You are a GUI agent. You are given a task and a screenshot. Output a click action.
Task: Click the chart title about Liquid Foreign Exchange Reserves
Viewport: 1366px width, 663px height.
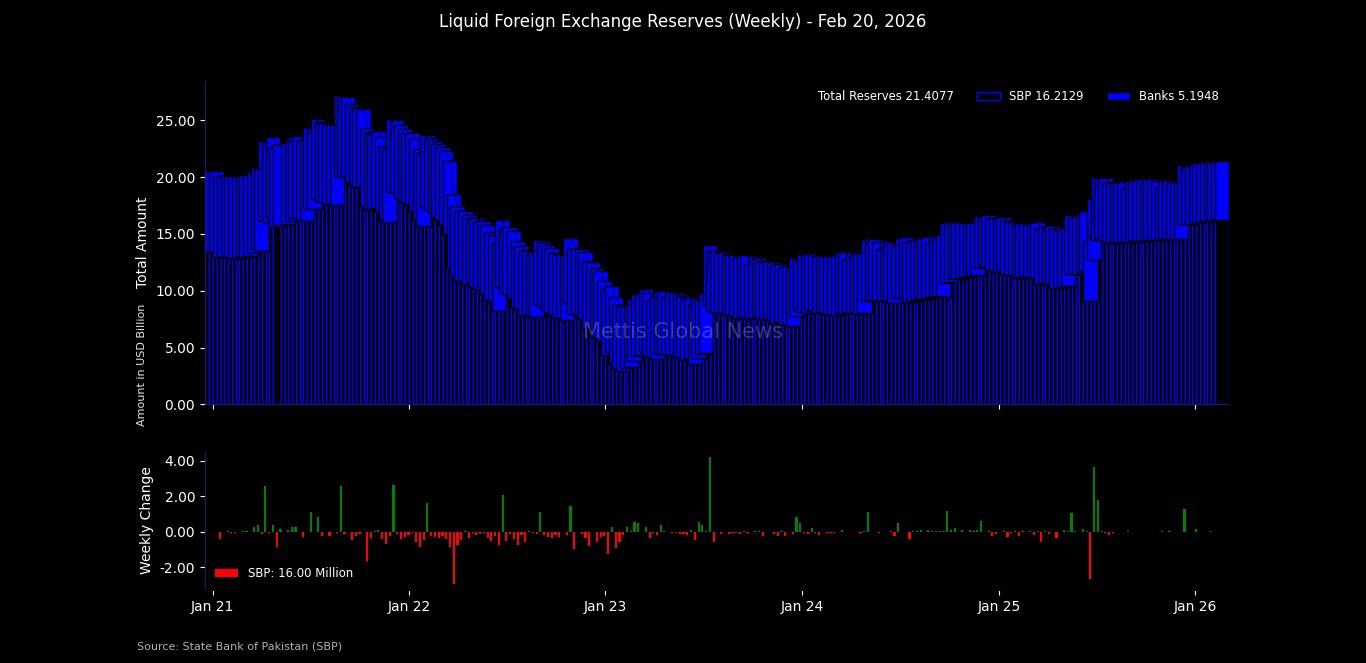click(x=682, y=21)
